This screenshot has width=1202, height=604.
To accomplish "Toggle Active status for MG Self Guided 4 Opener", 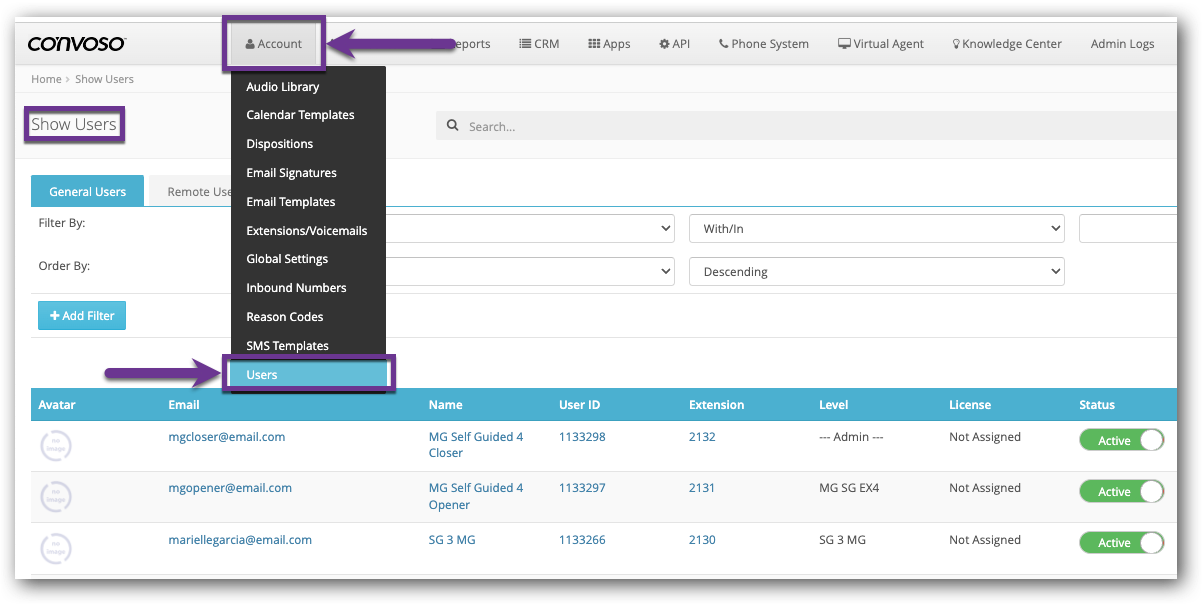I will pos(1121,491).
